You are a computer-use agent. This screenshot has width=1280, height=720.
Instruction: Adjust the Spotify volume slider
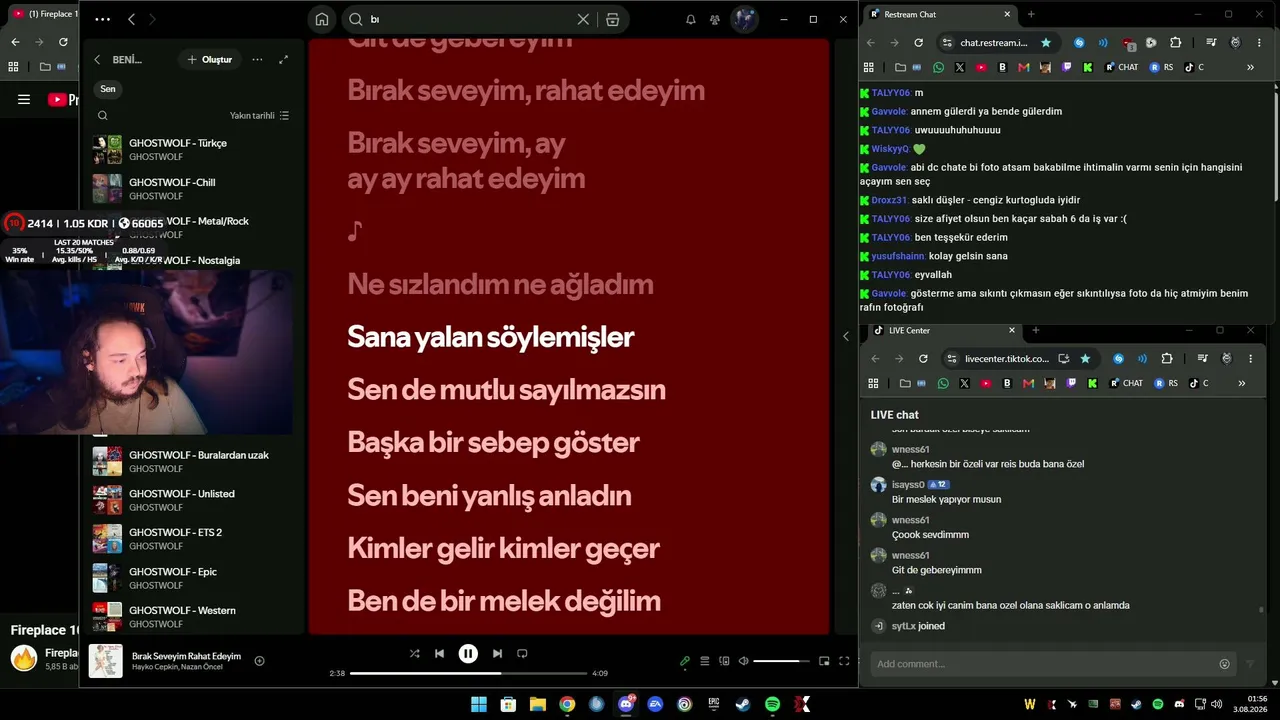(x=781, y=661)
